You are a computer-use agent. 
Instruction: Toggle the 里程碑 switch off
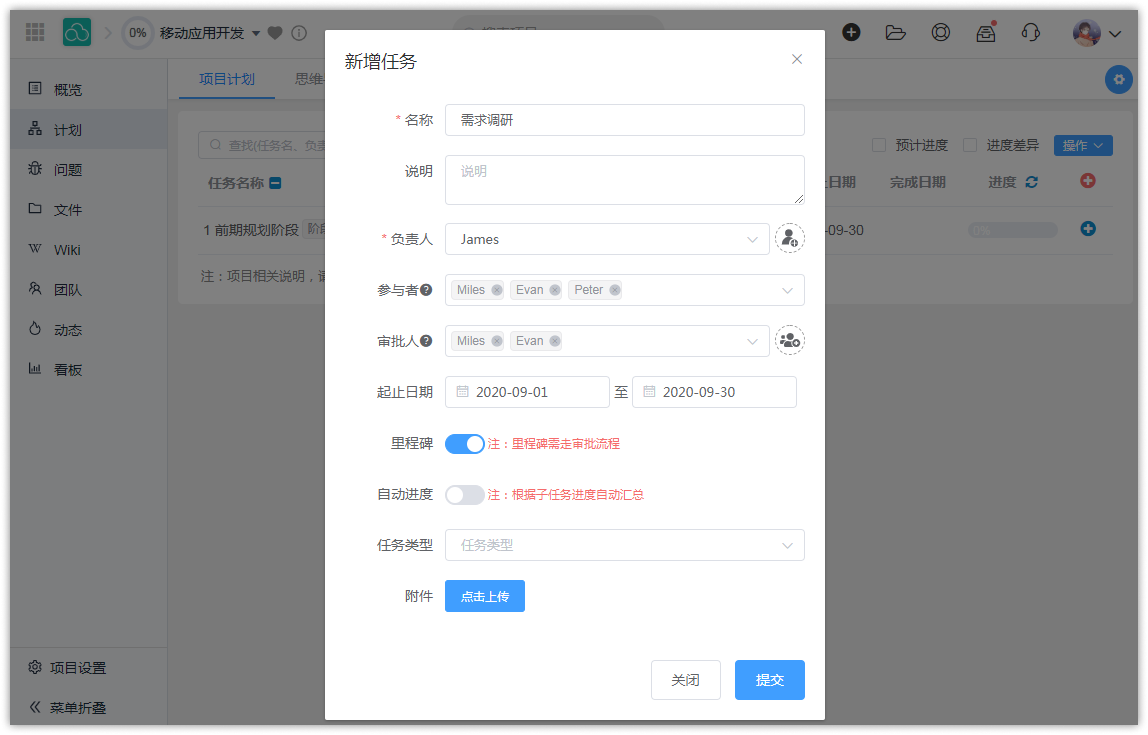pyautogui.click(x=464, y=444)
